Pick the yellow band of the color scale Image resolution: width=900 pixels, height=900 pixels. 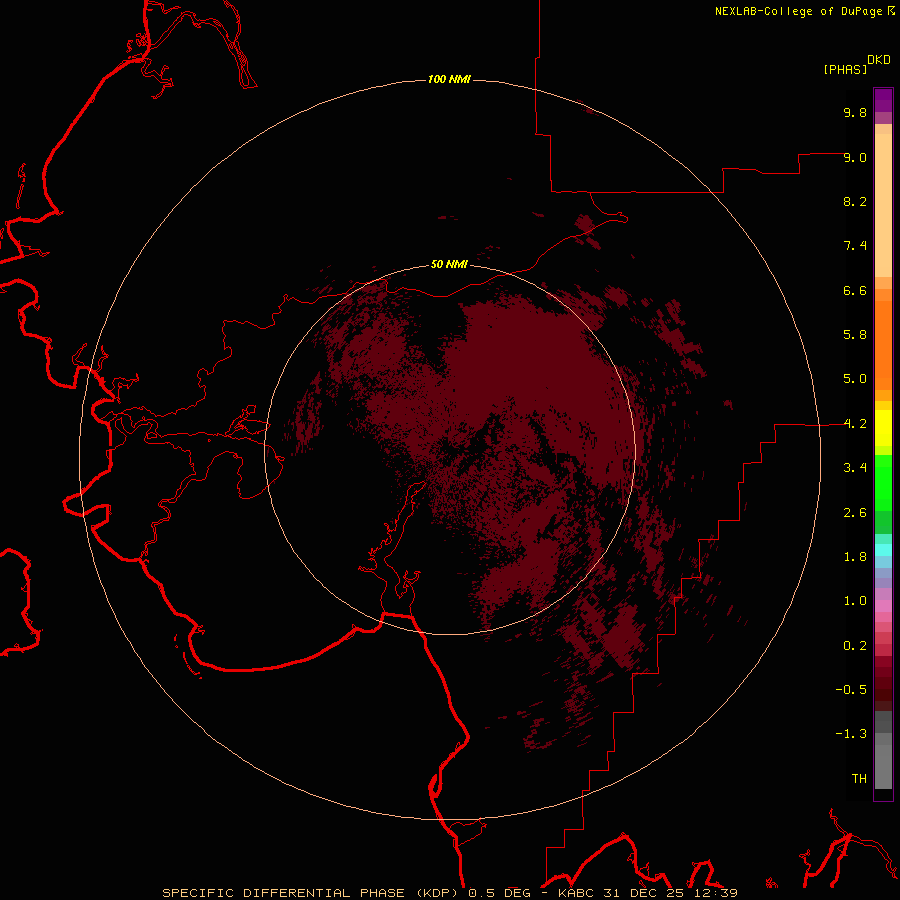coord(883,428)
